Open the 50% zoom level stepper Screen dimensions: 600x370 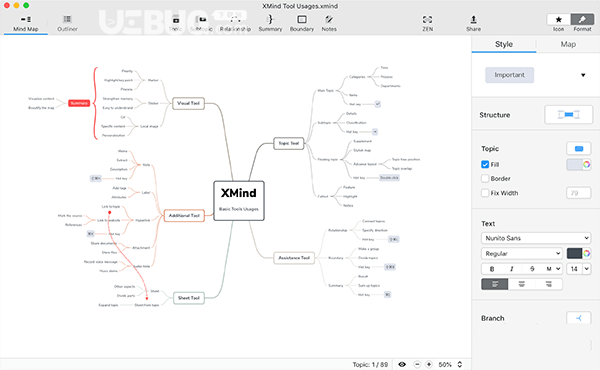click(460, 365)
